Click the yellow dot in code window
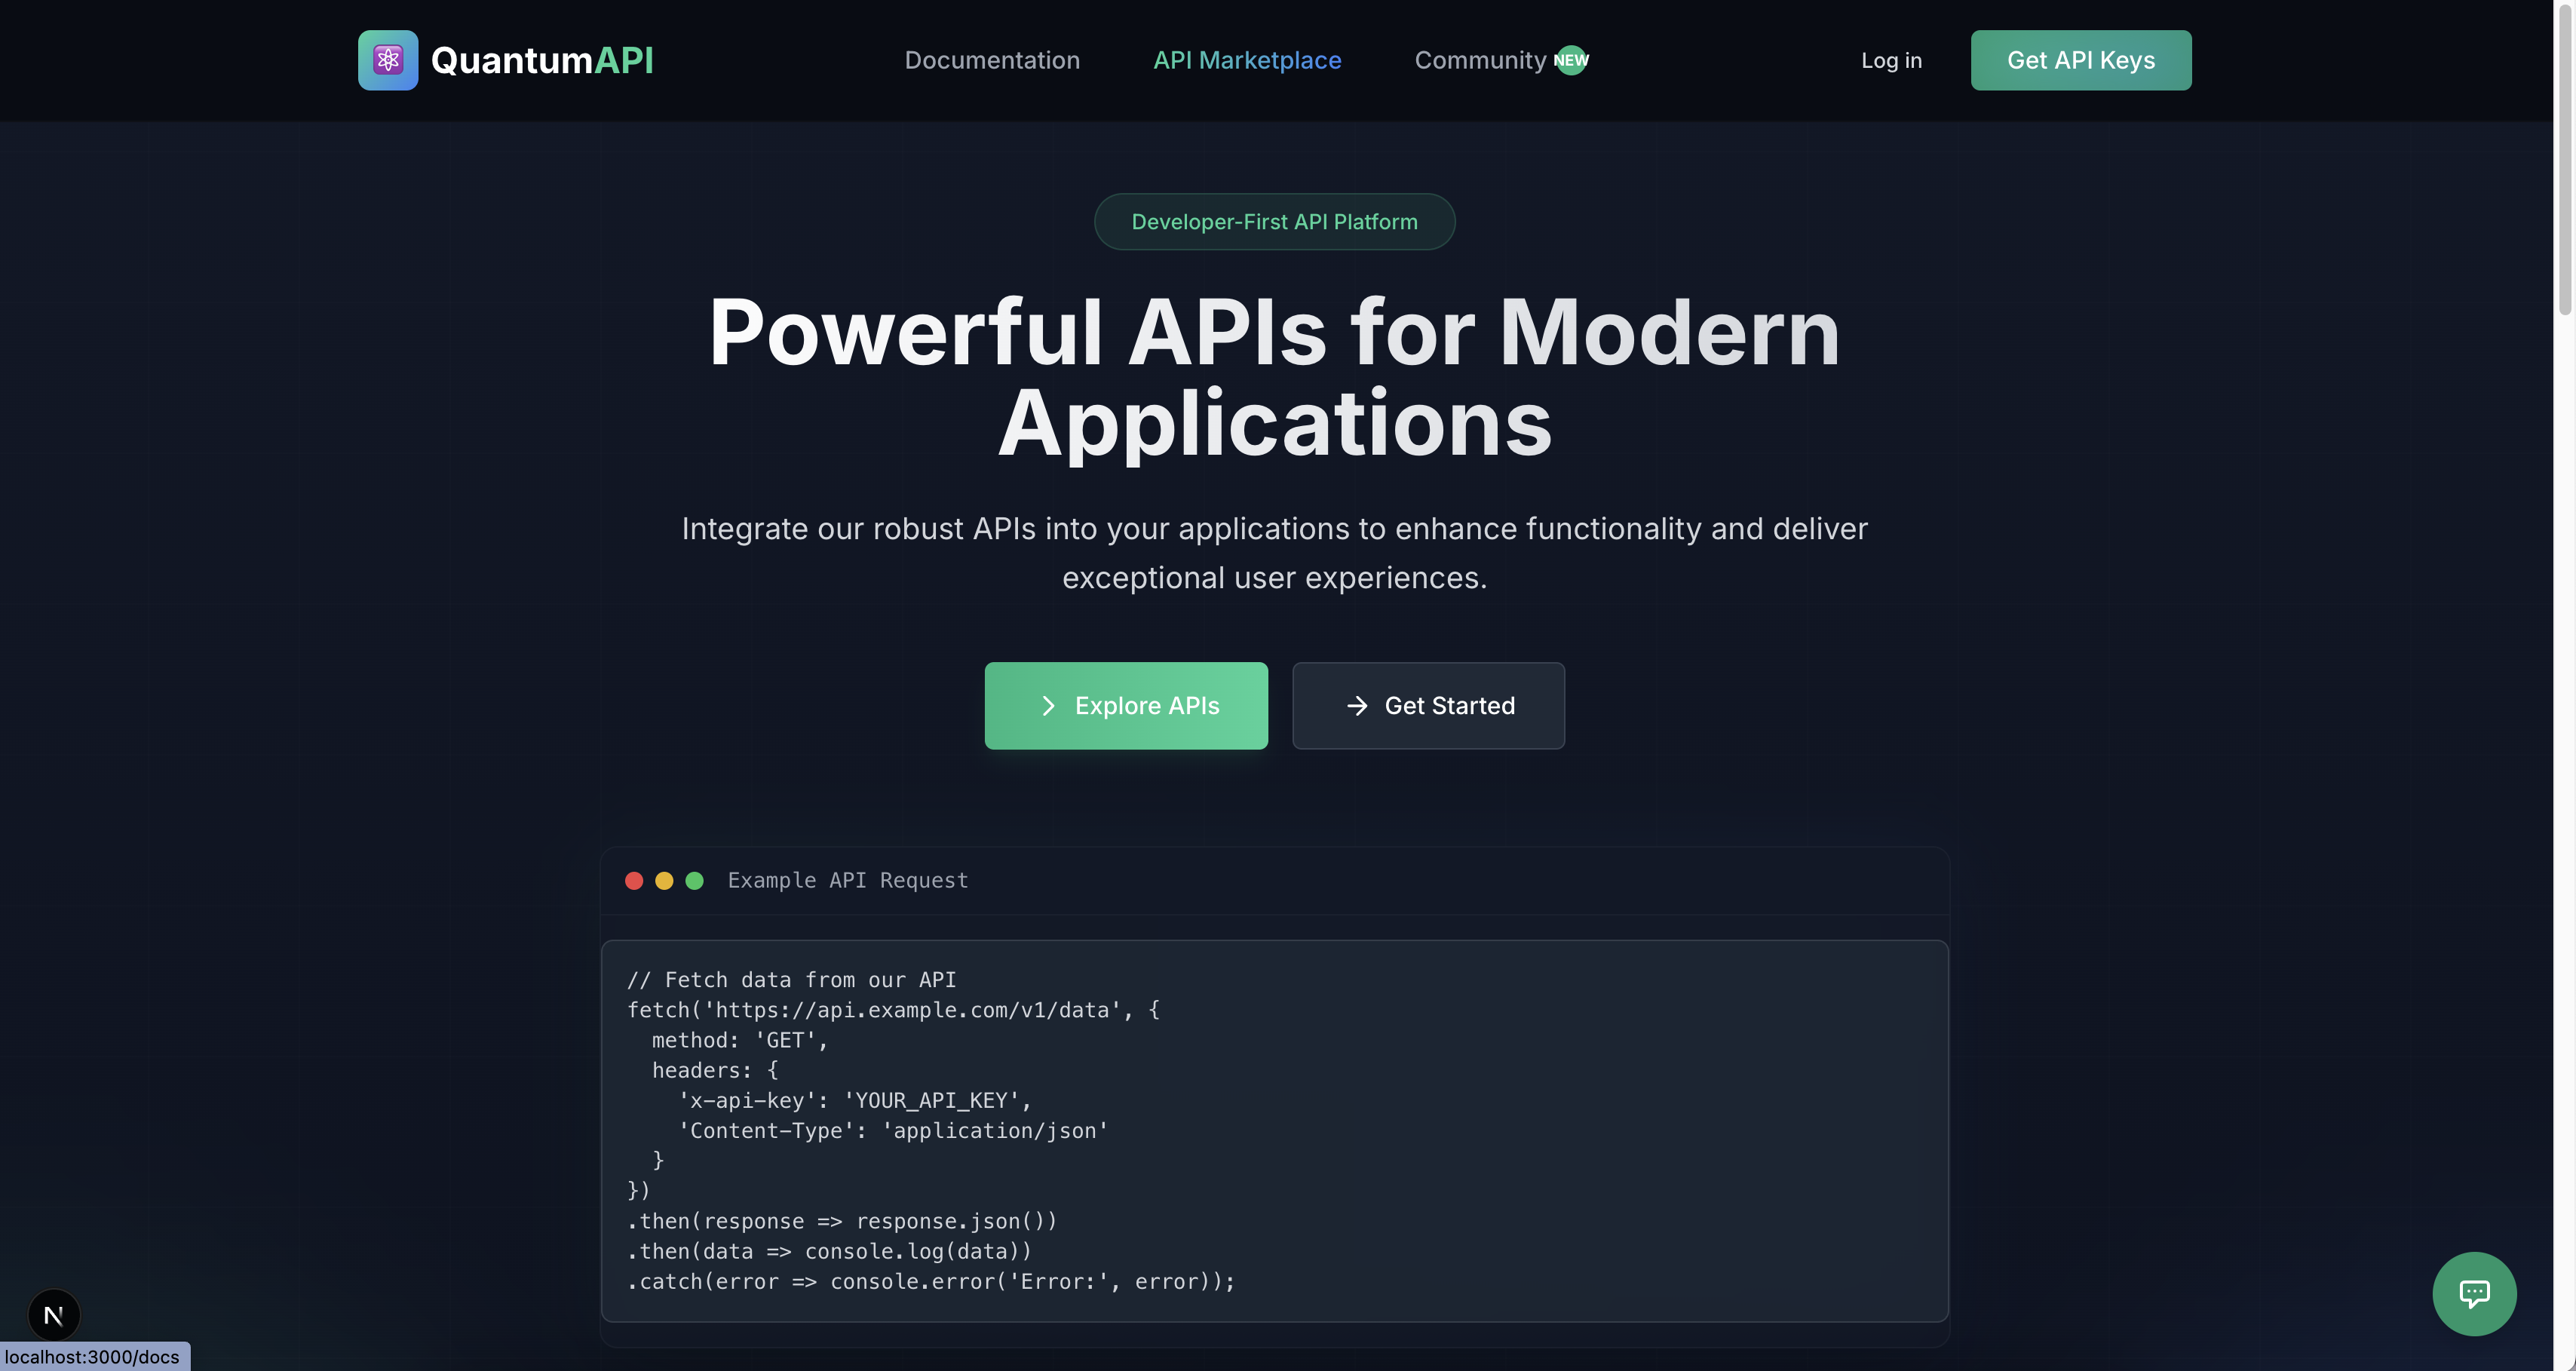 664,881
